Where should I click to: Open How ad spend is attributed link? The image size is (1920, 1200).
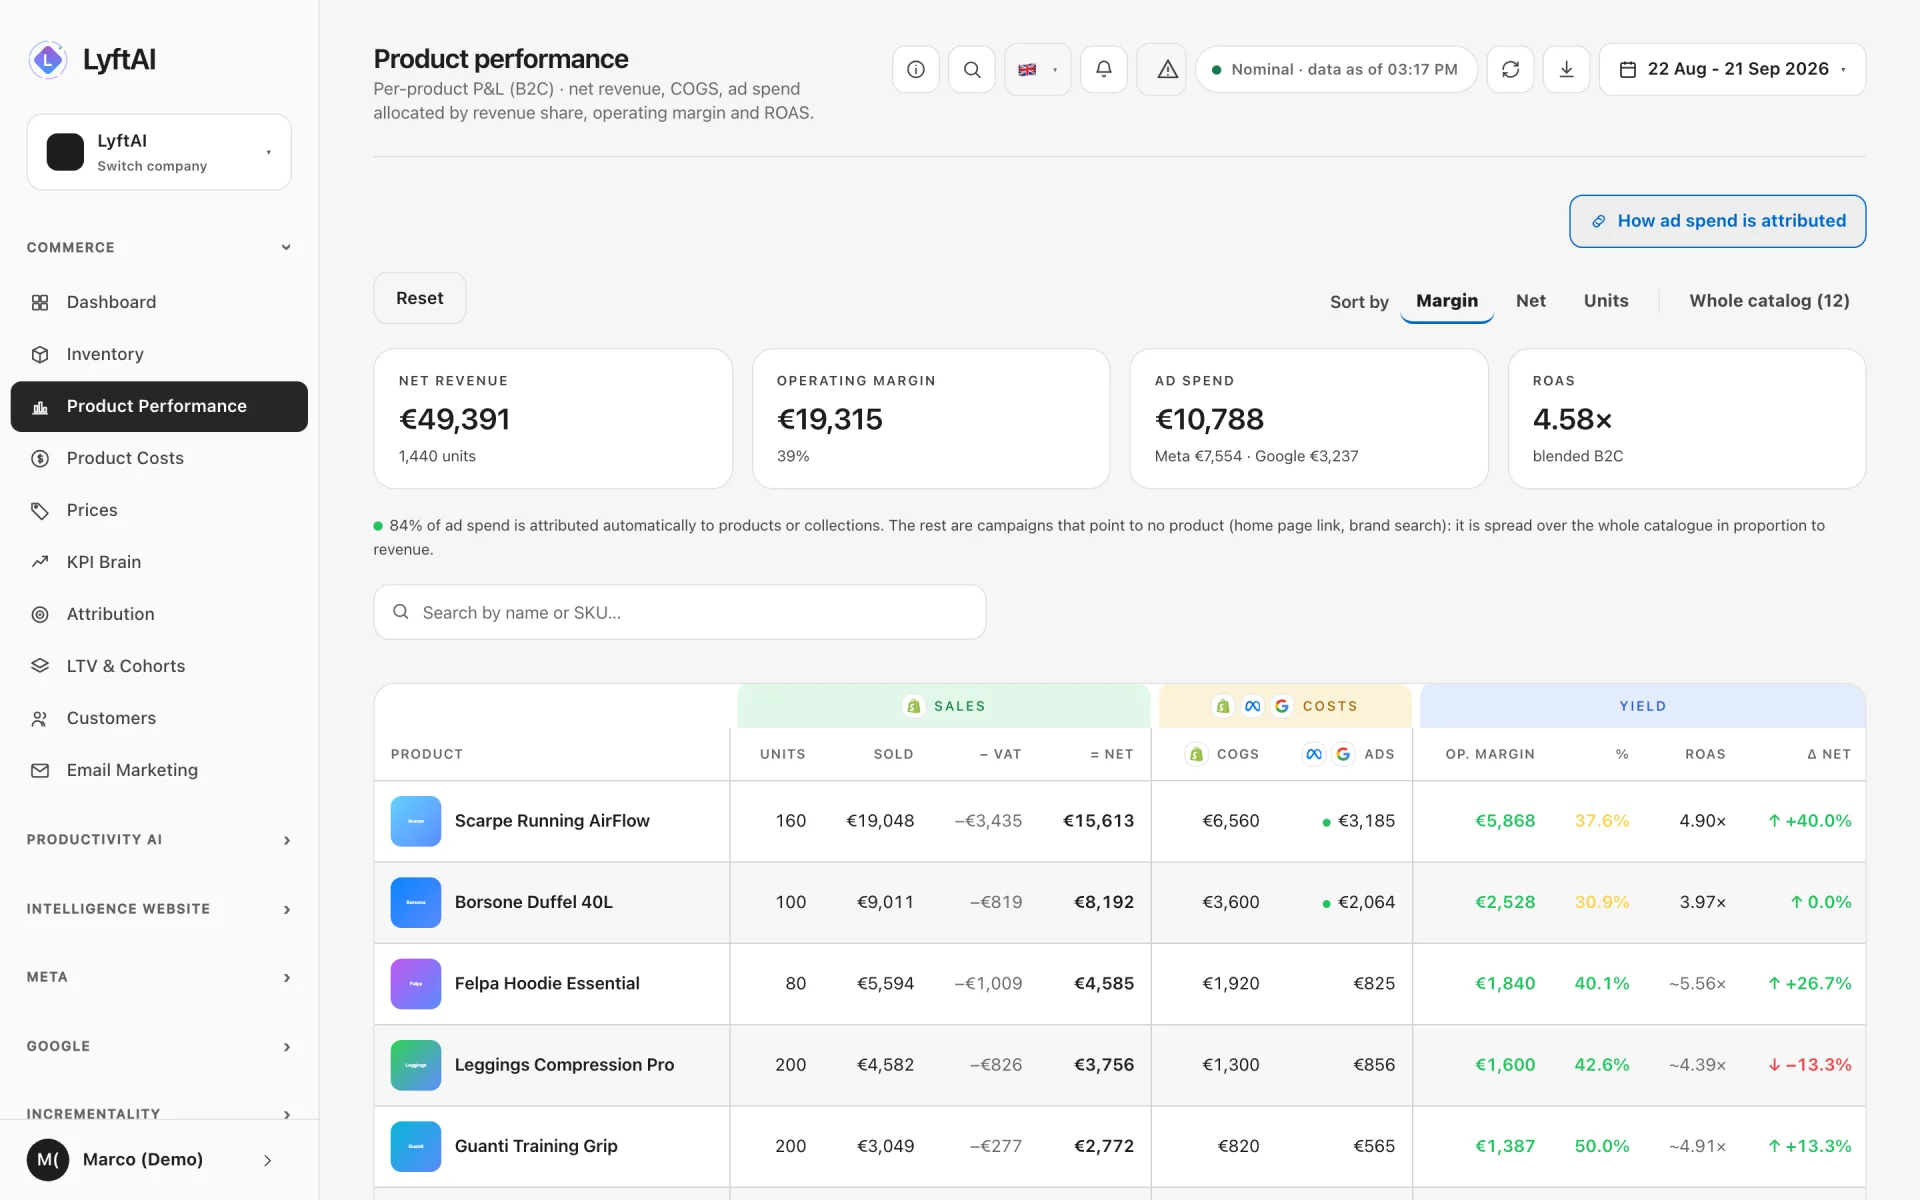[x=1717, y=221]
